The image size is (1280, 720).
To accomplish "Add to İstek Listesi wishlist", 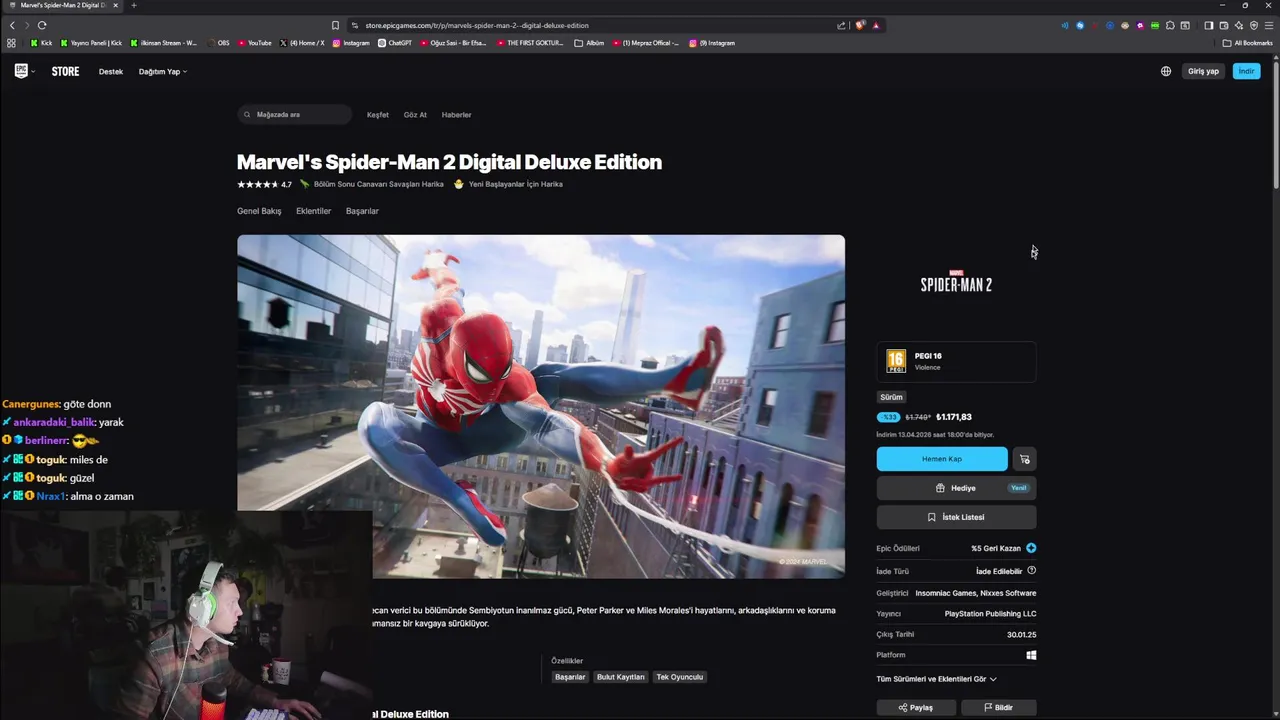I will pos(956,517).
